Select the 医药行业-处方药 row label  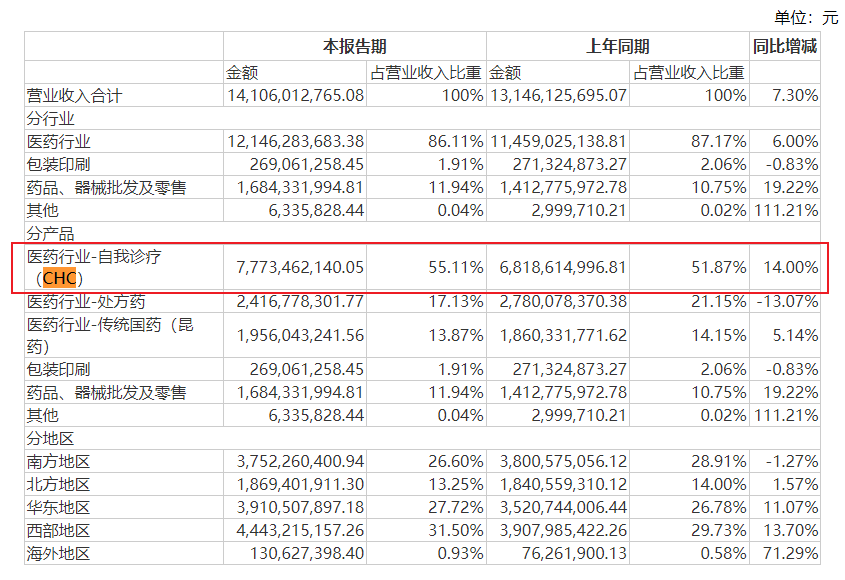click(x=86, y=302)
